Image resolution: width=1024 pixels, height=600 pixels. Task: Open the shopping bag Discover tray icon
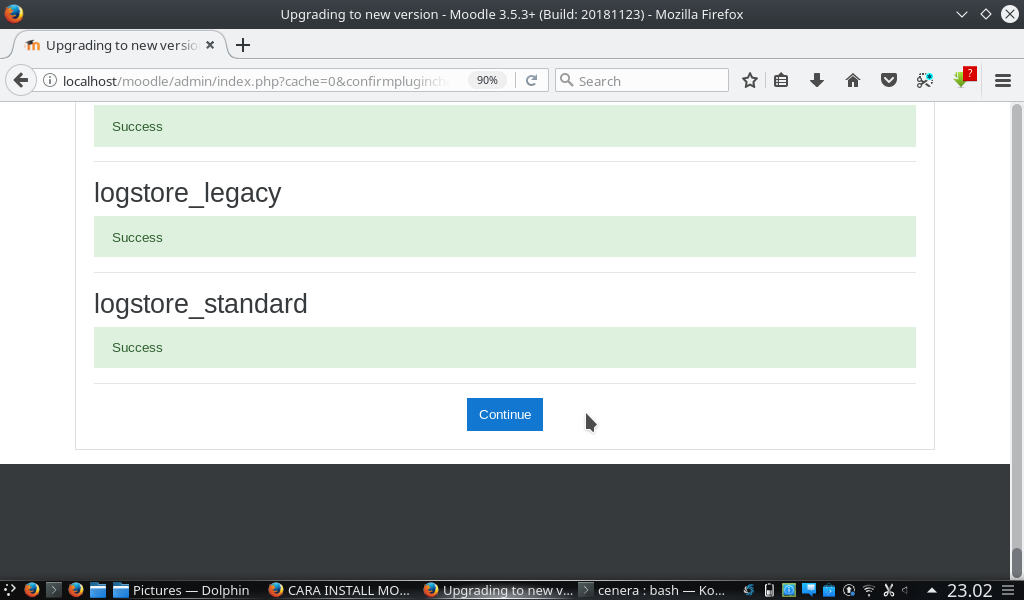(x=829, y=590)
